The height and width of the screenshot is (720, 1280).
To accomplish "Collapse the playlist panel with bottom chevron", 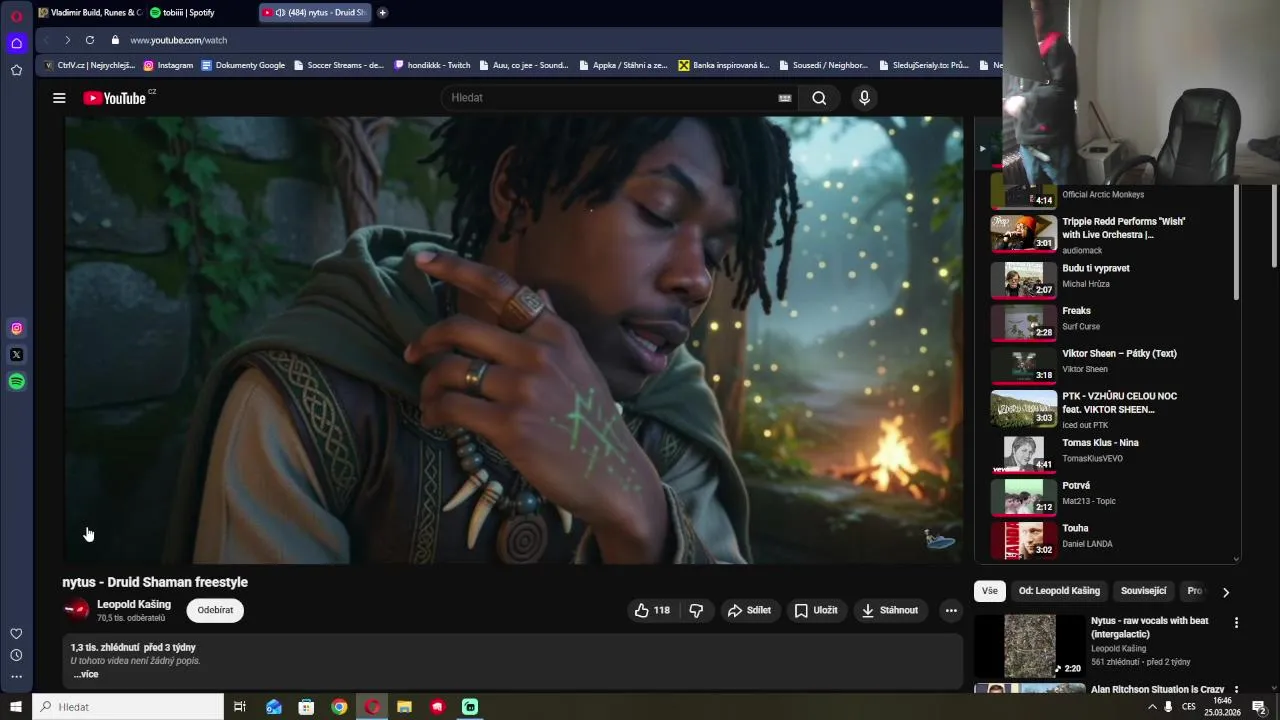I will (x=1236, y=559).
